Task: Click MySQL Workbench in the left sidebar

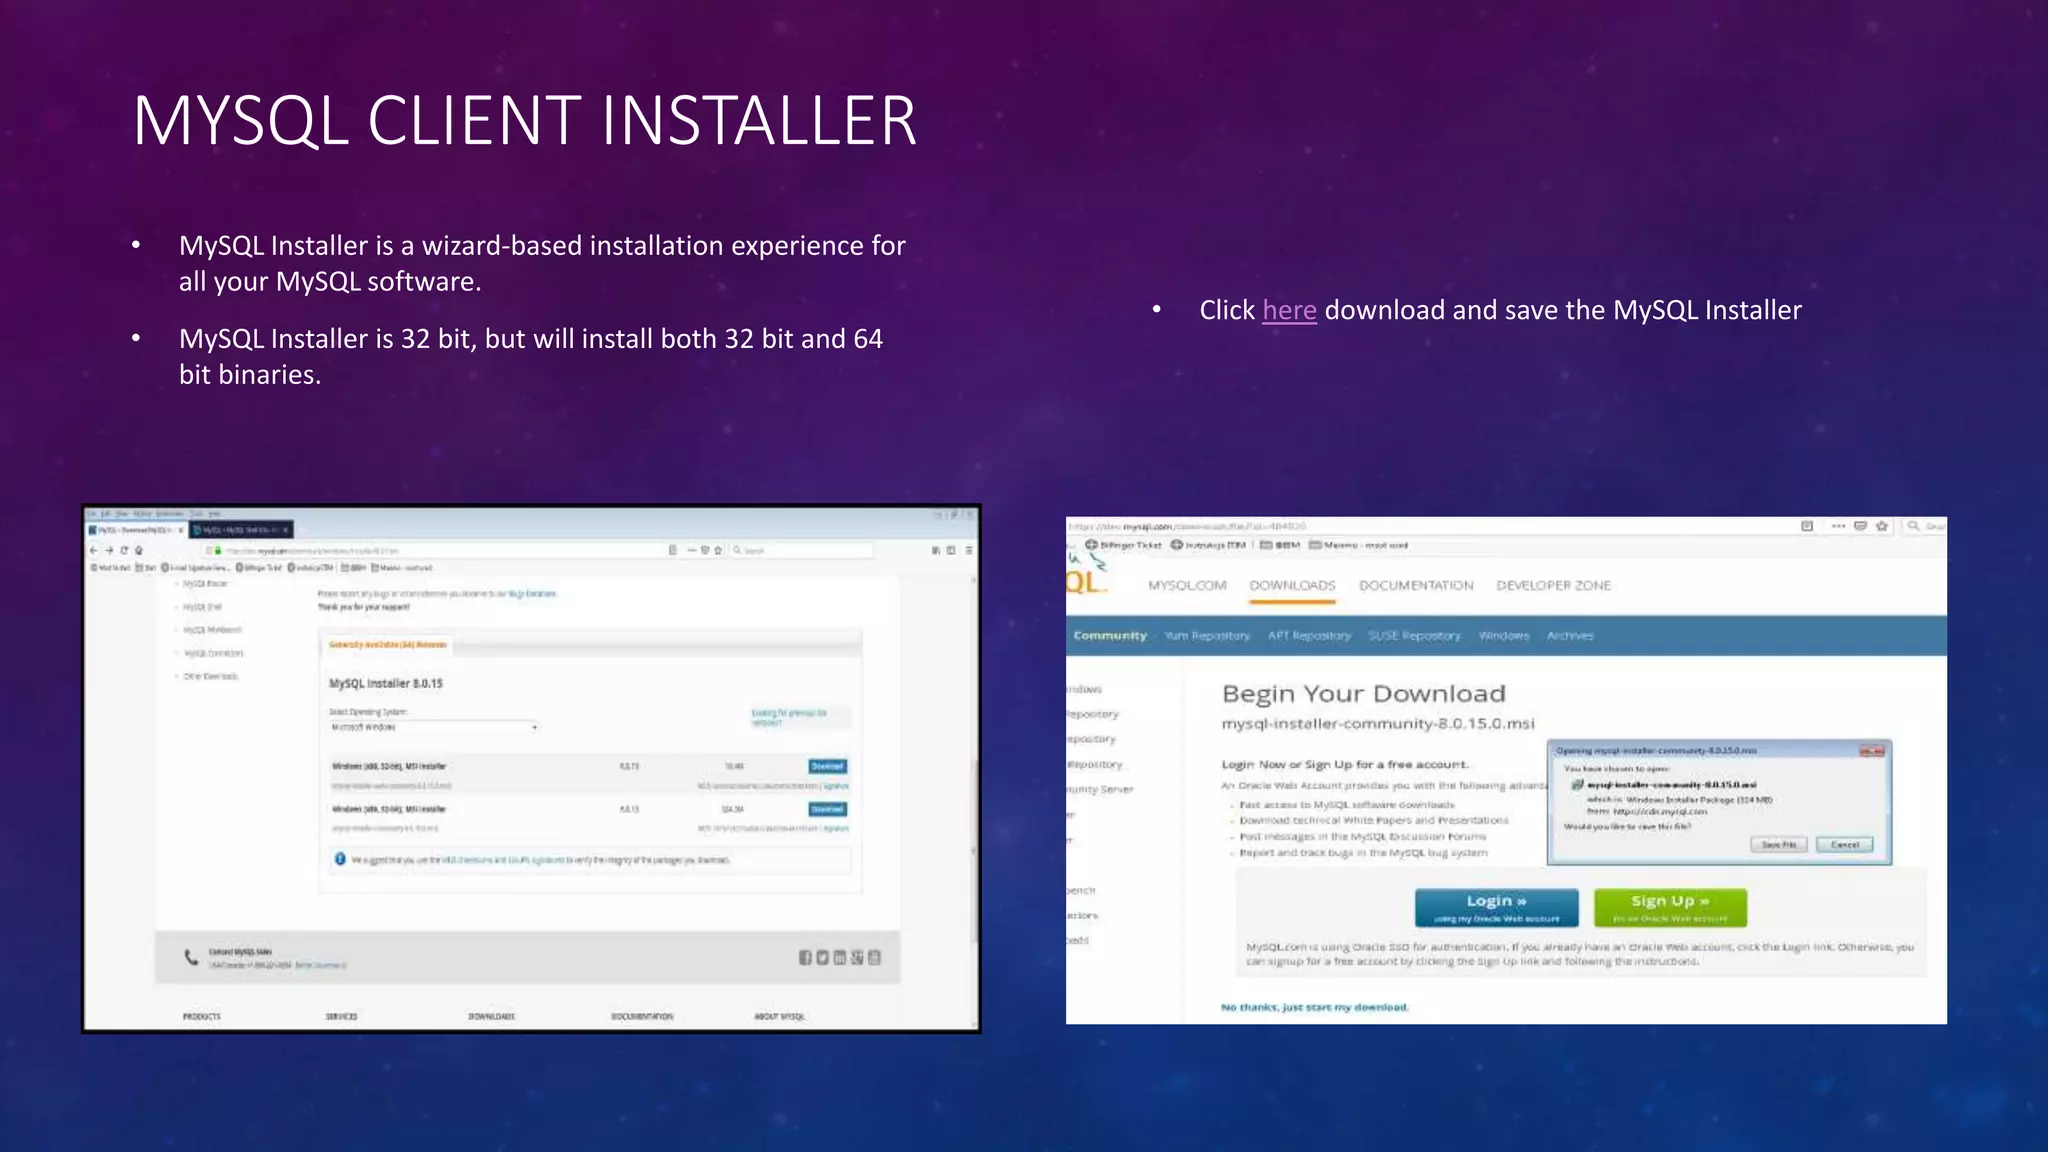Action: point(212,630)
